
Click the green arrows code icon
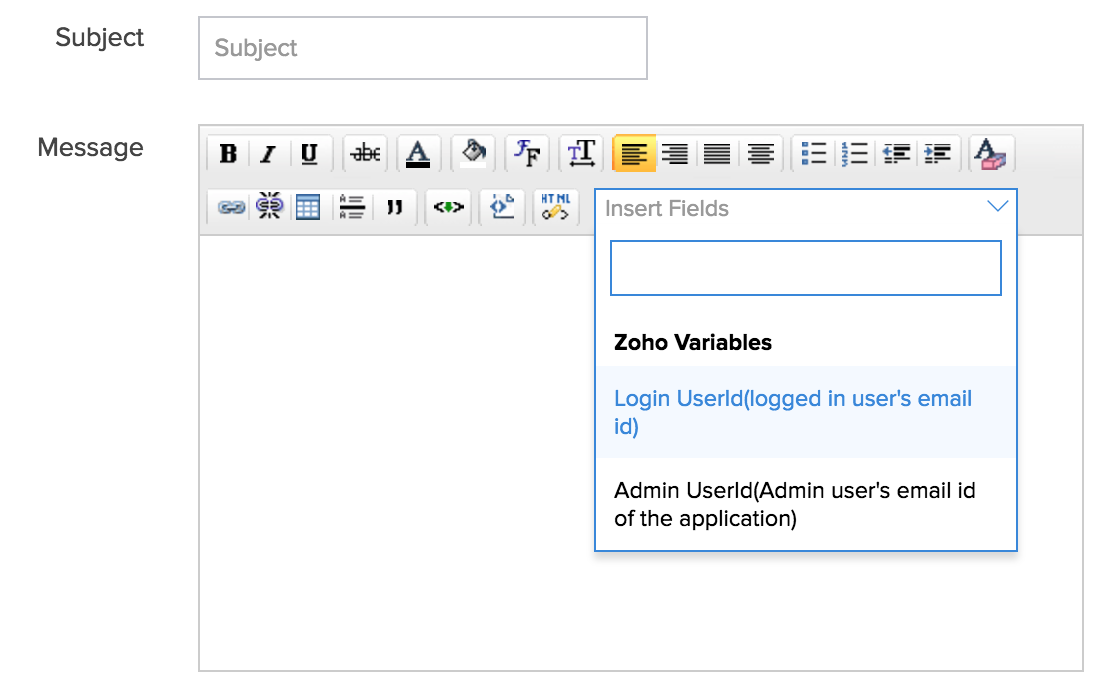coord(449,208)
